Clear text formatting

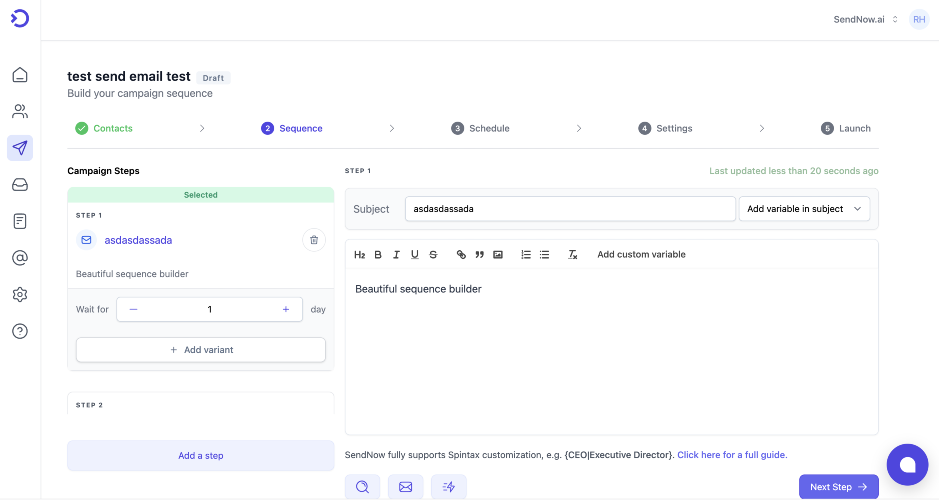tap(573, 254)
